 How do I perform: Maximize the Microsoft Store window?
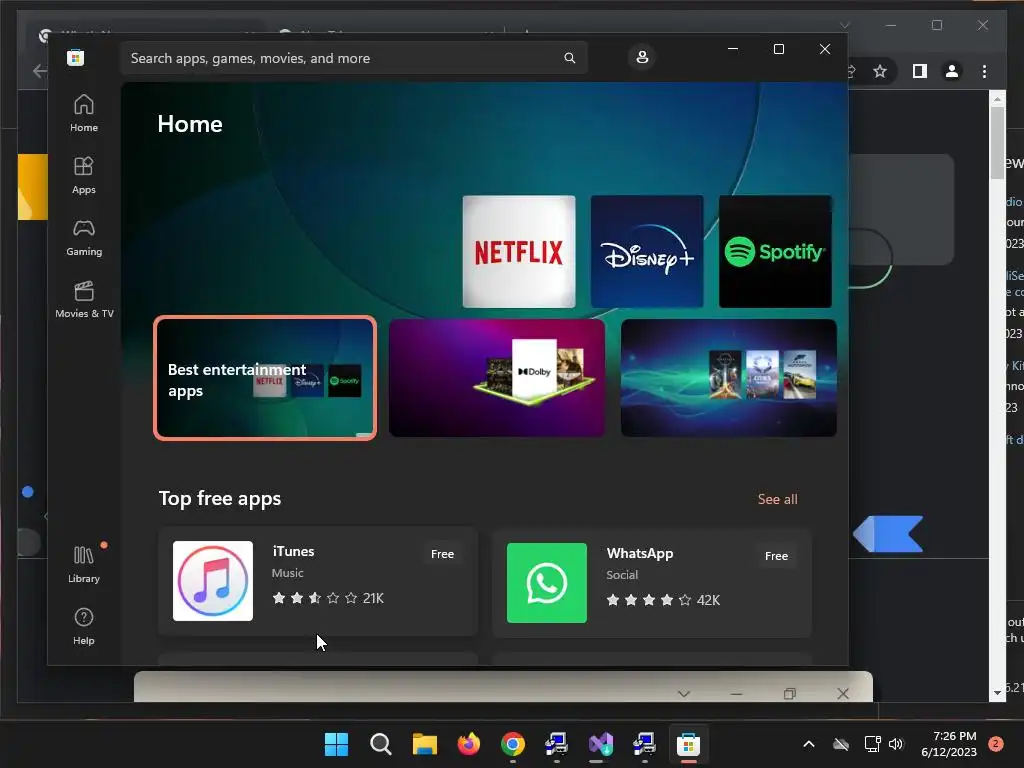point(778,49)
